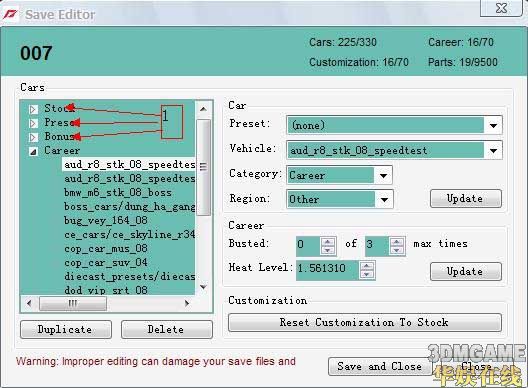Increase the max times spinner
The width and height of the screenshot is (528, 388).
(397, 242)
